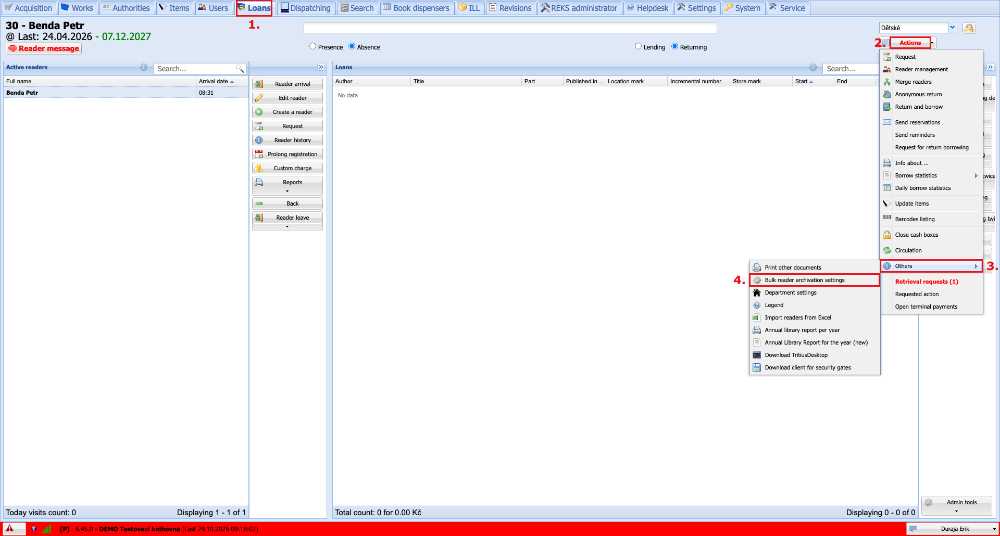Choose Send reservations menu item

click(x=930, y=123)
